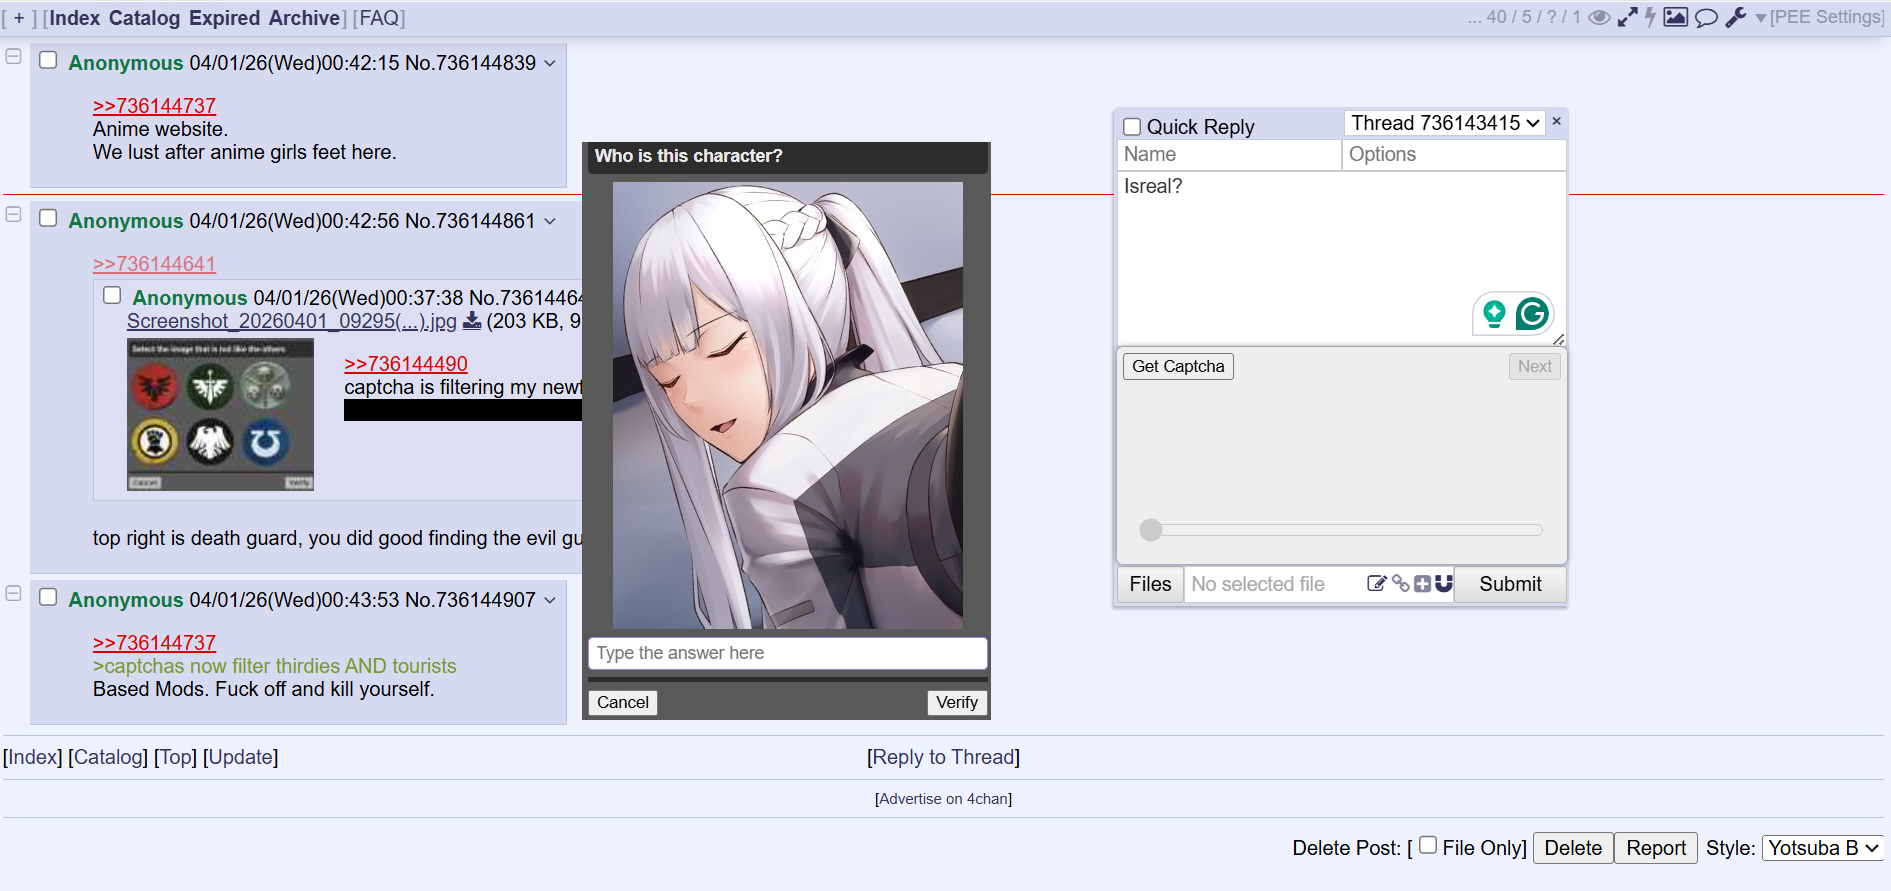Image resolution: width=1891 pixels, height=891 pixels.
Task: Click the Submit button in Quick Reply
Action: (1510, 584)
